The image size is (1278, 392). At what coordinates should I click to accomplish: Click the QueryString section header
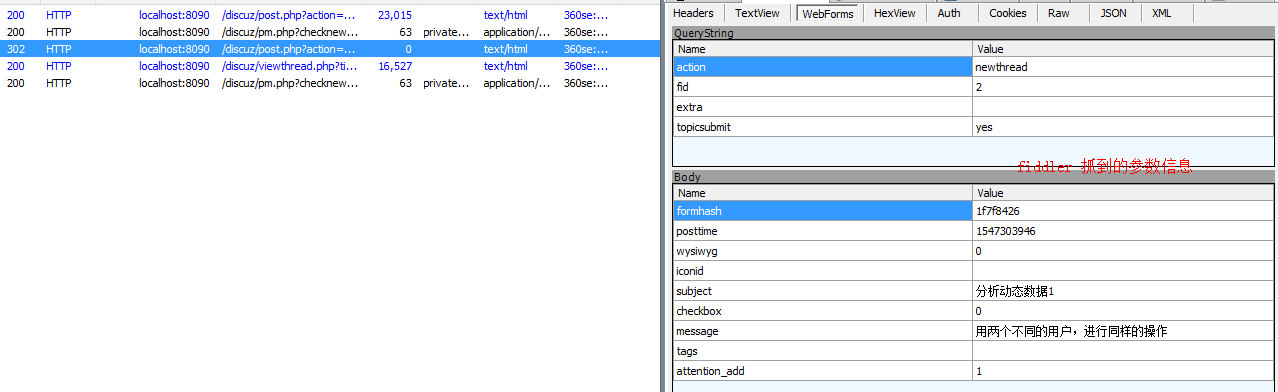coord(974,33)
